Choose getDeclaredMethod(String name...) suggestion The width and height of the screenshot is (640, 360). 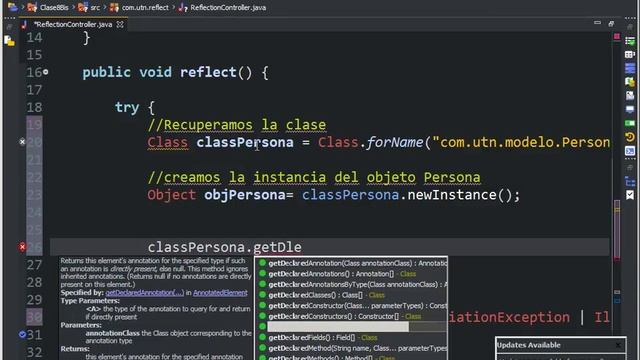click(352, 348)
